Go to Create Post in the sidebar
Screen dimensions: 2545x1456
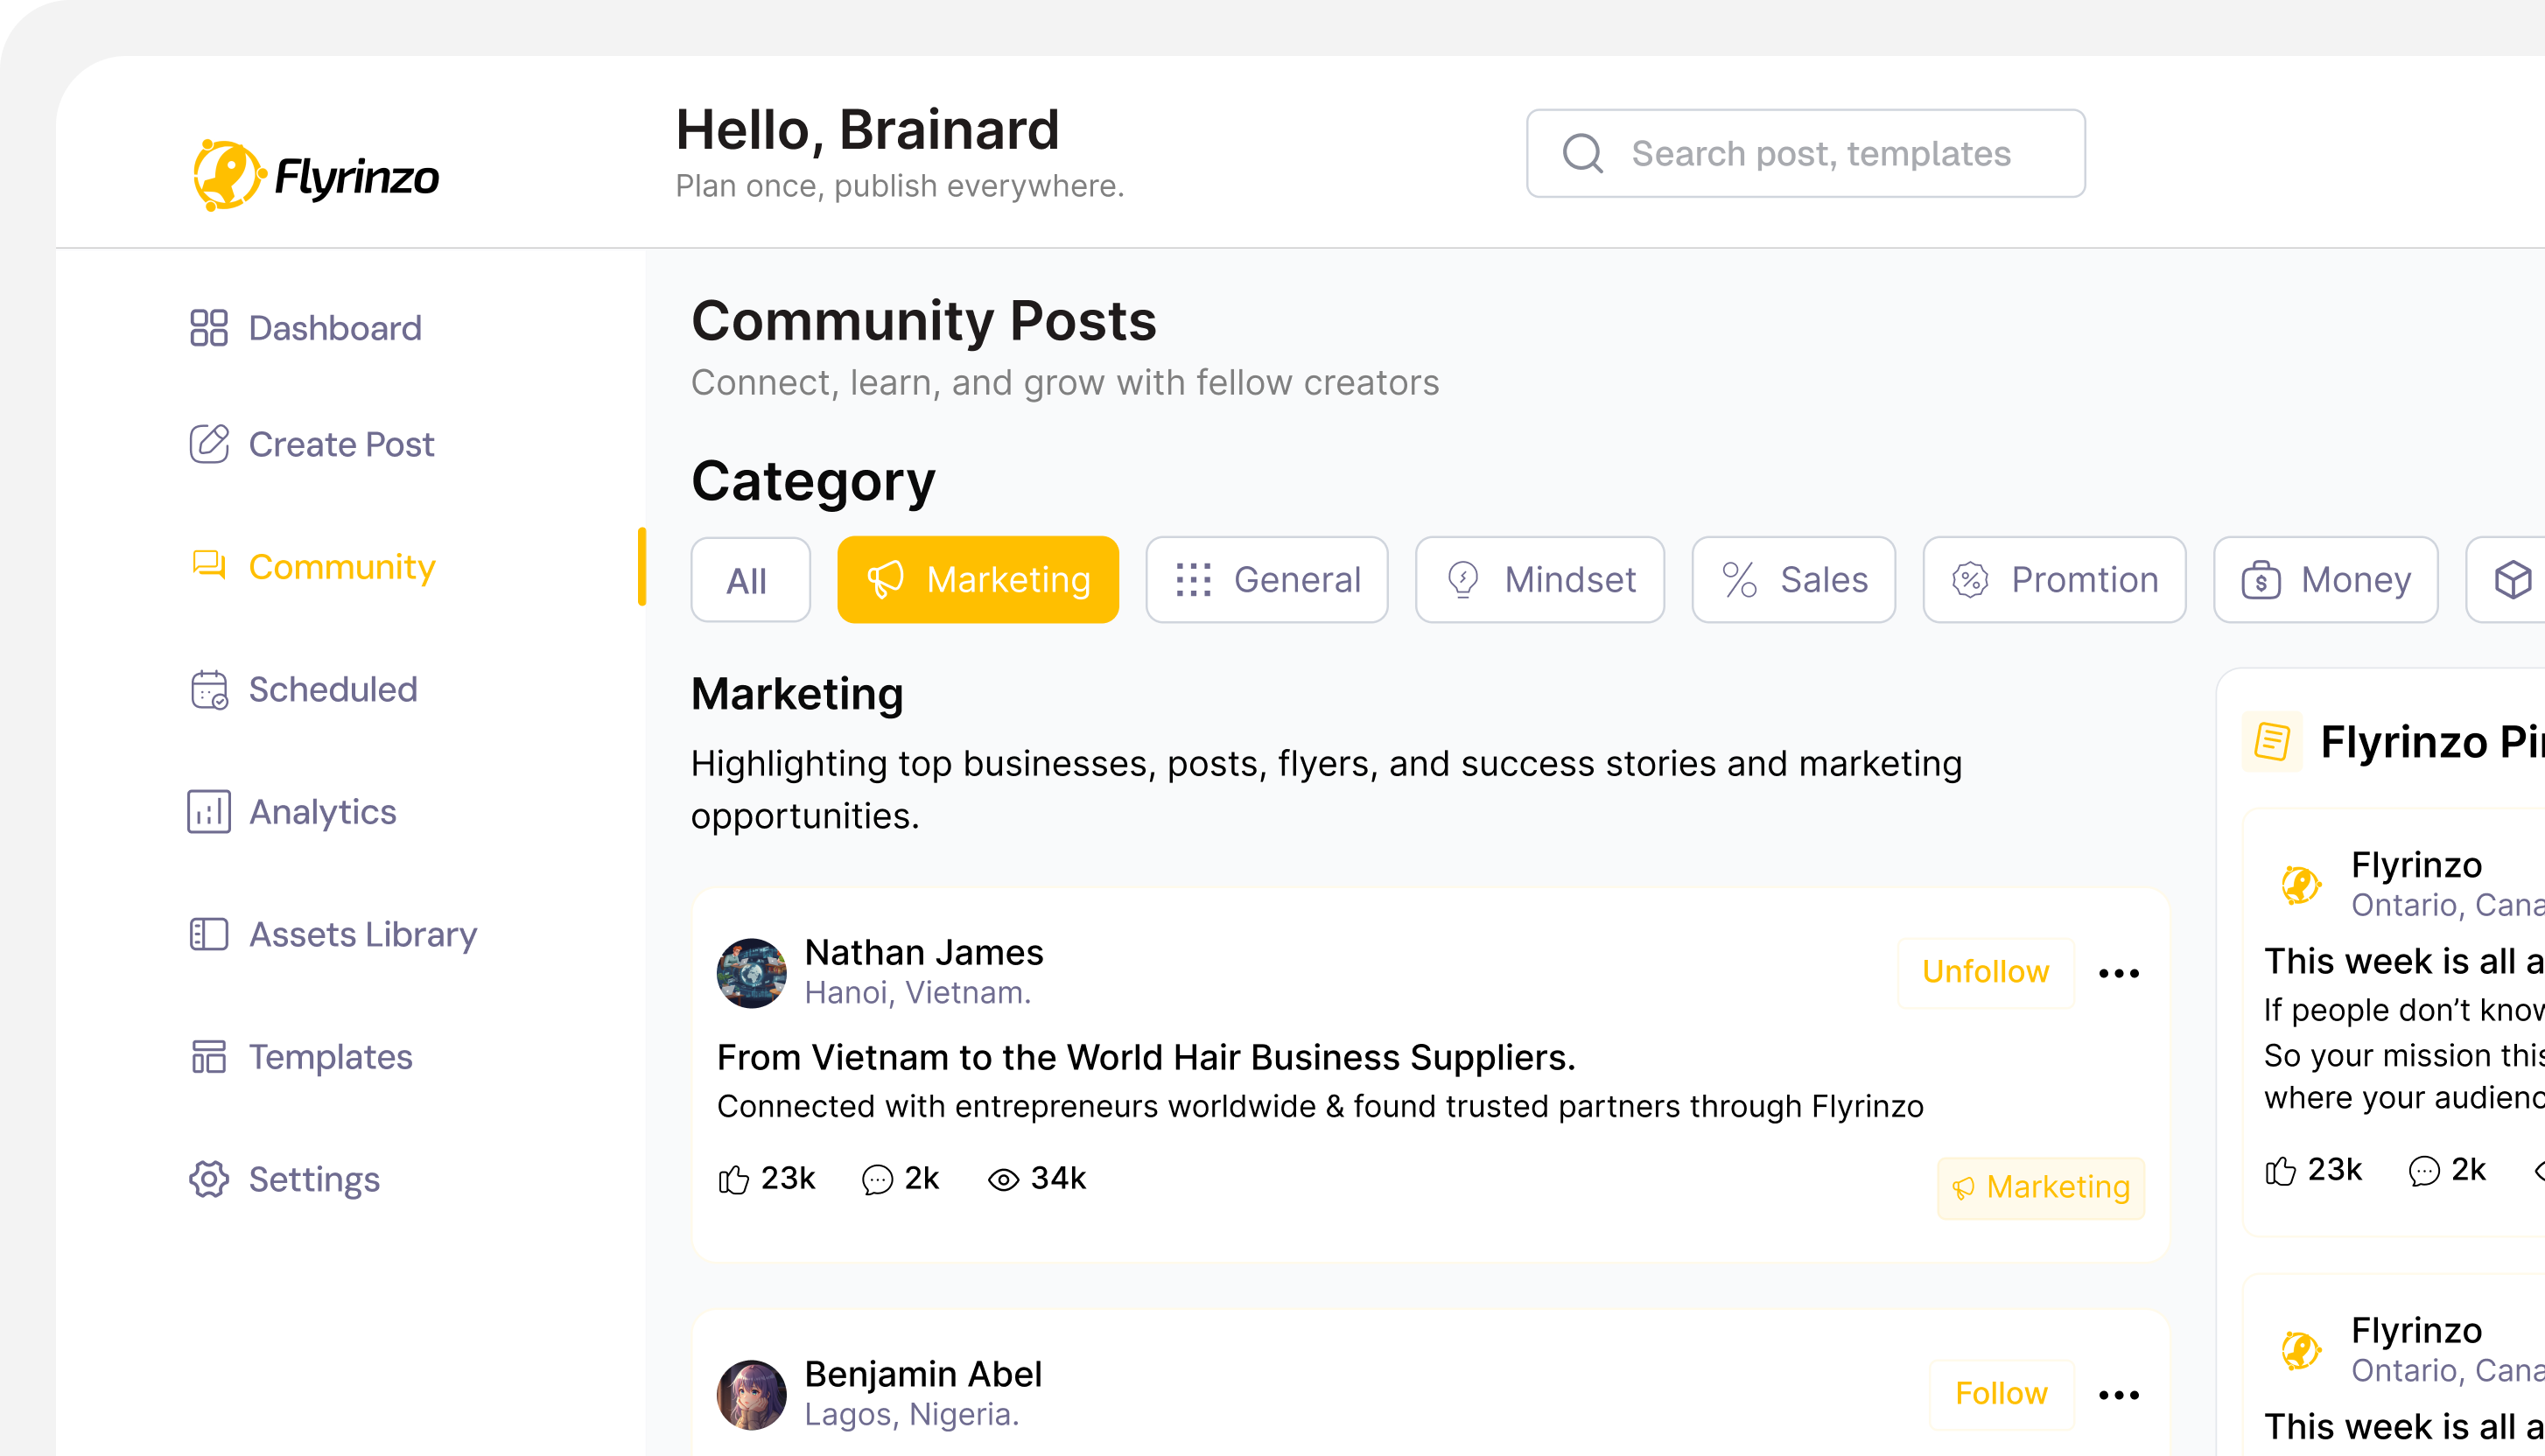(311, 443)
